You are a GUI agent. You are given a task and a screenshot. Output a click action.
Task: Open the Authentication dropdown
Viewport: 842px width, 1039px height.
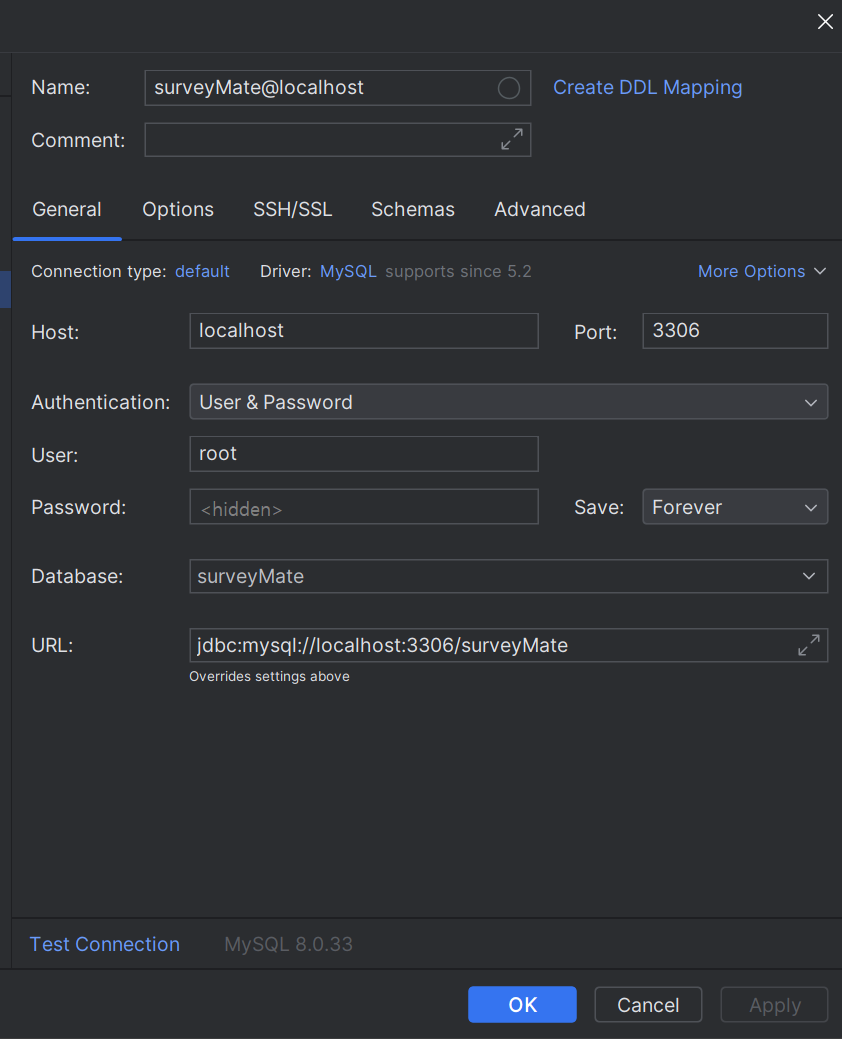508,402
